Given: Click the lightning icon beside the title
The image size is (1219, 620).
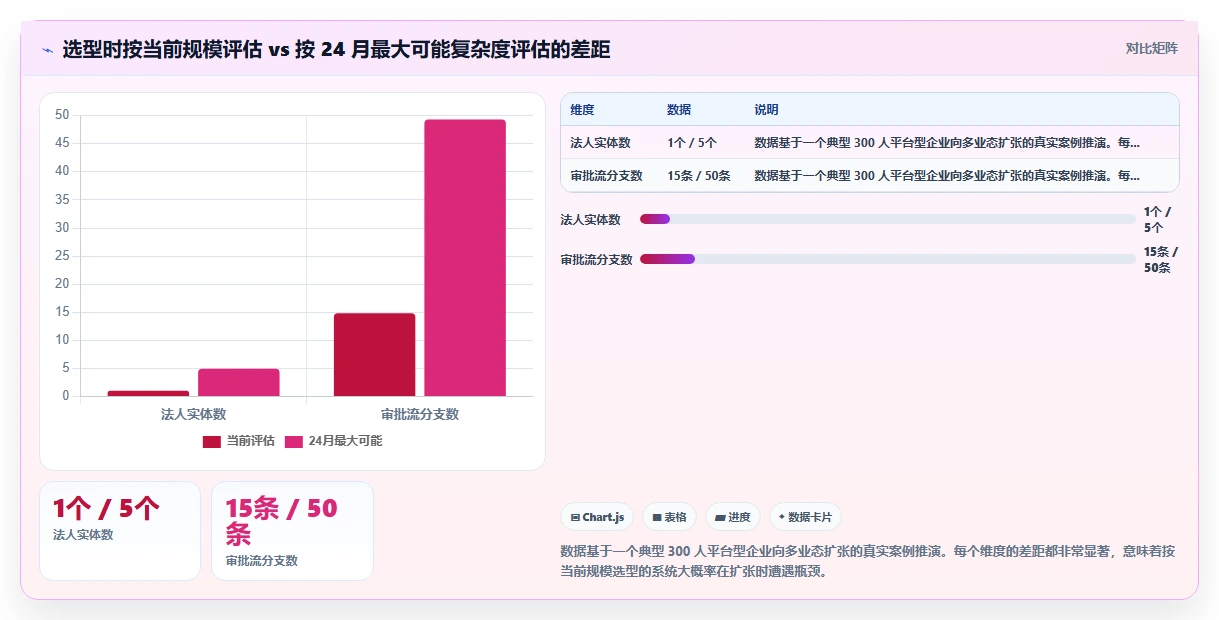Looking at the screenshot, I should coord(47,50).
